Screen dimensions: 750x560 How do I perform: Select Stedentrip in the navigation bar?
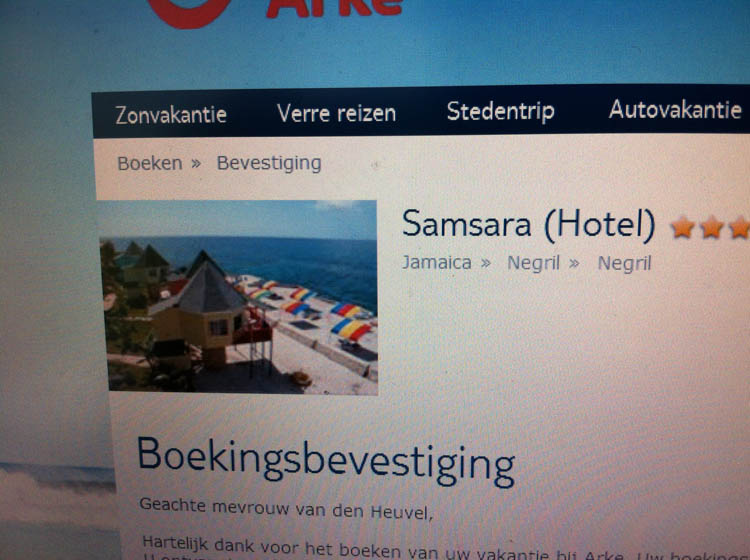click(x=500, y=112)
